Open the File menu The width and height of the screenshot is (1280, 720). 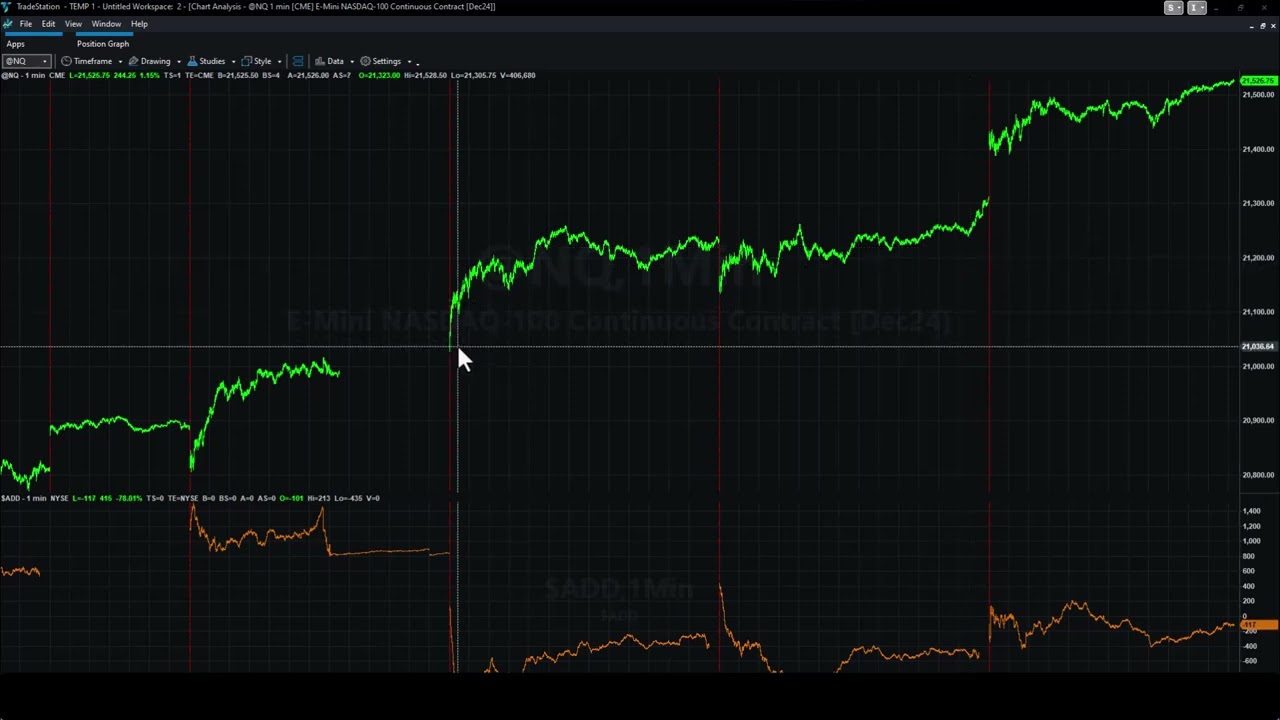tap(25, 24)
